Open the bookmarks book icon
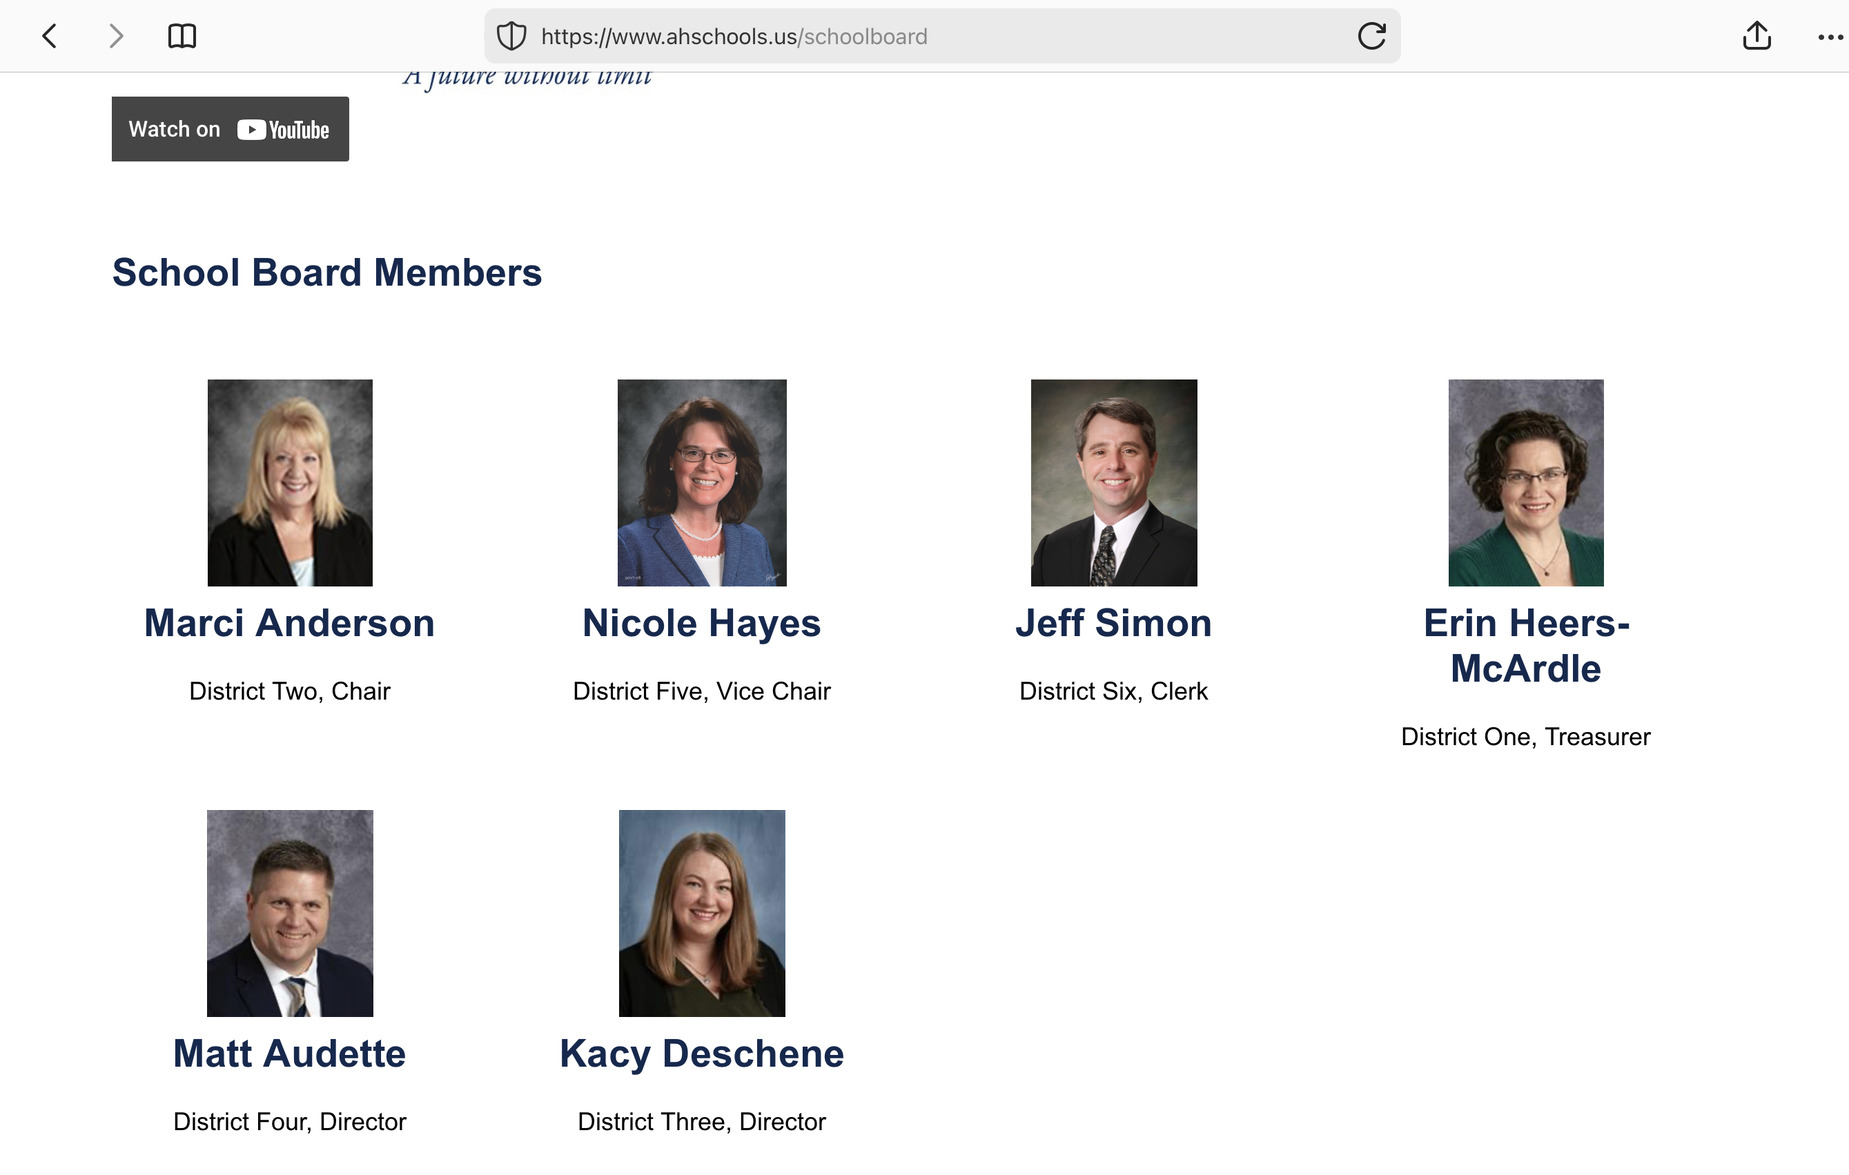Screen dimensions: 1849x1175 point(182,37)
